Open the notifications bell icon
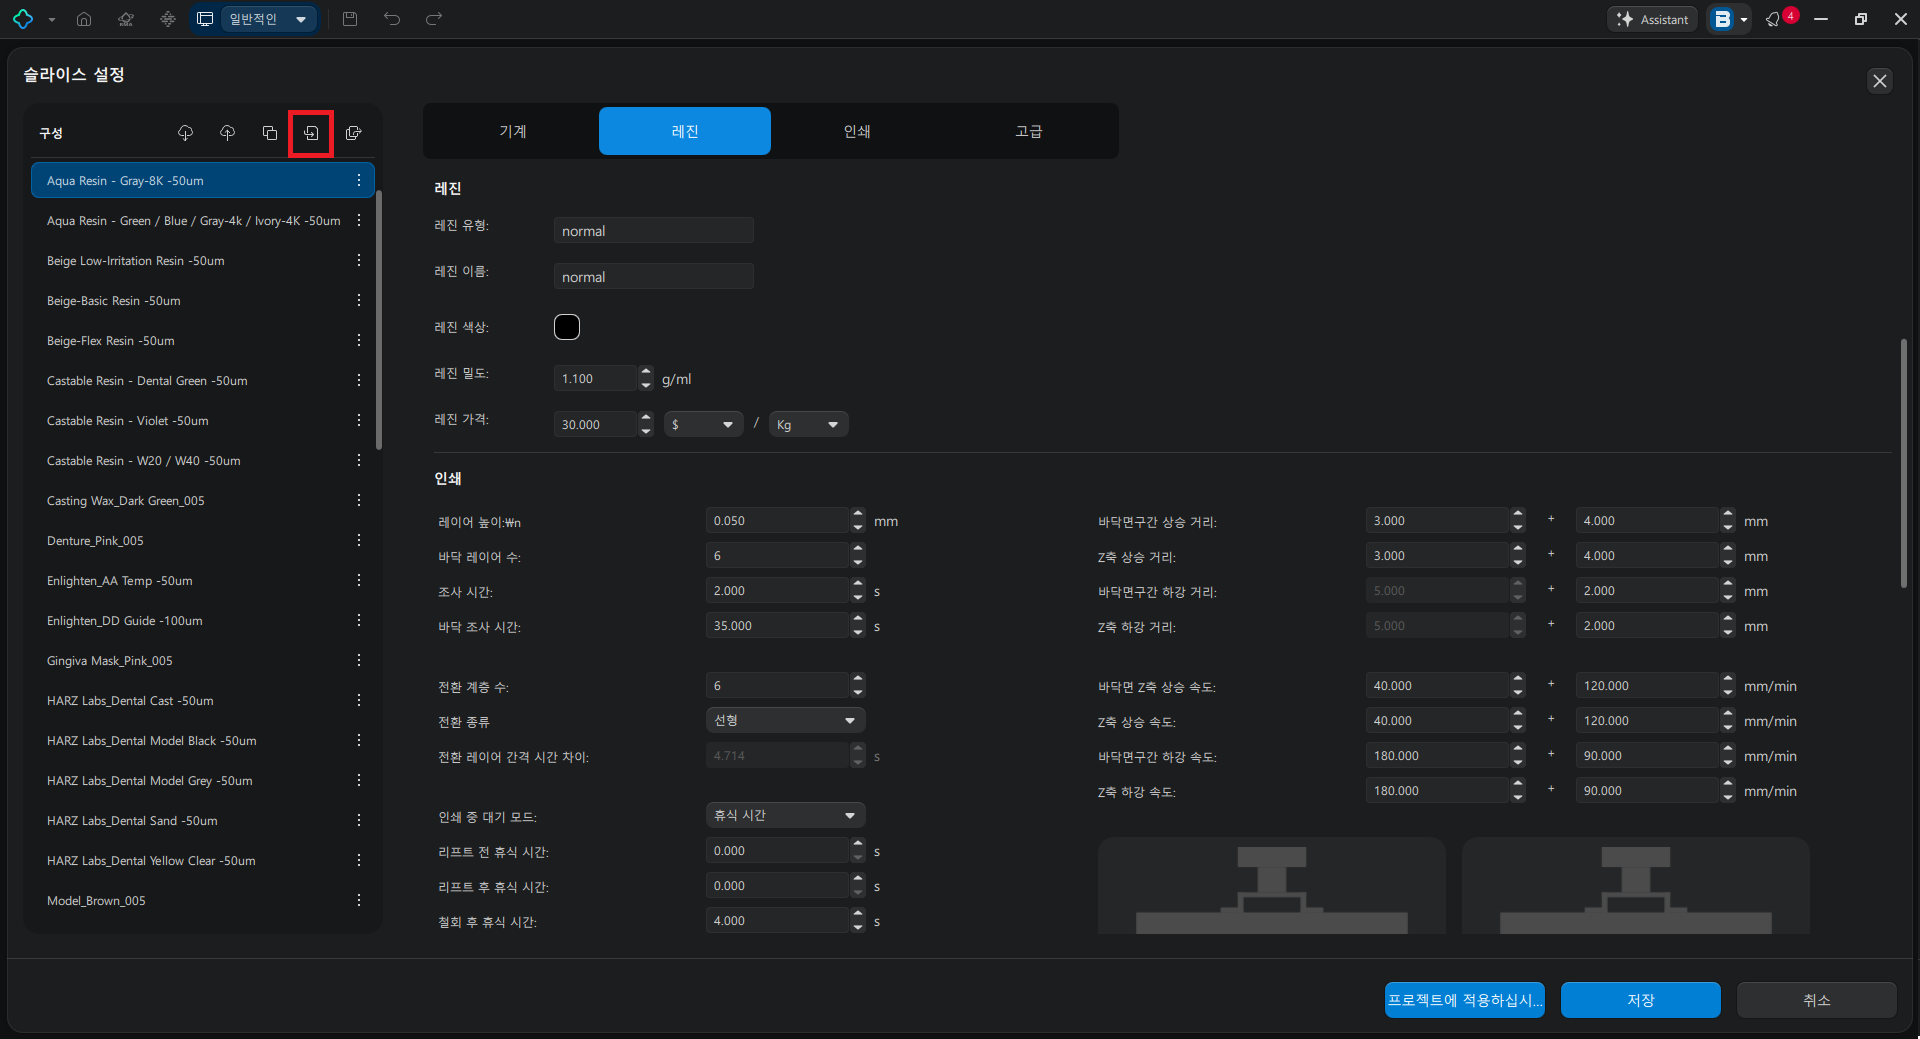The image size is (1920, 1039). pos(1774,19)
